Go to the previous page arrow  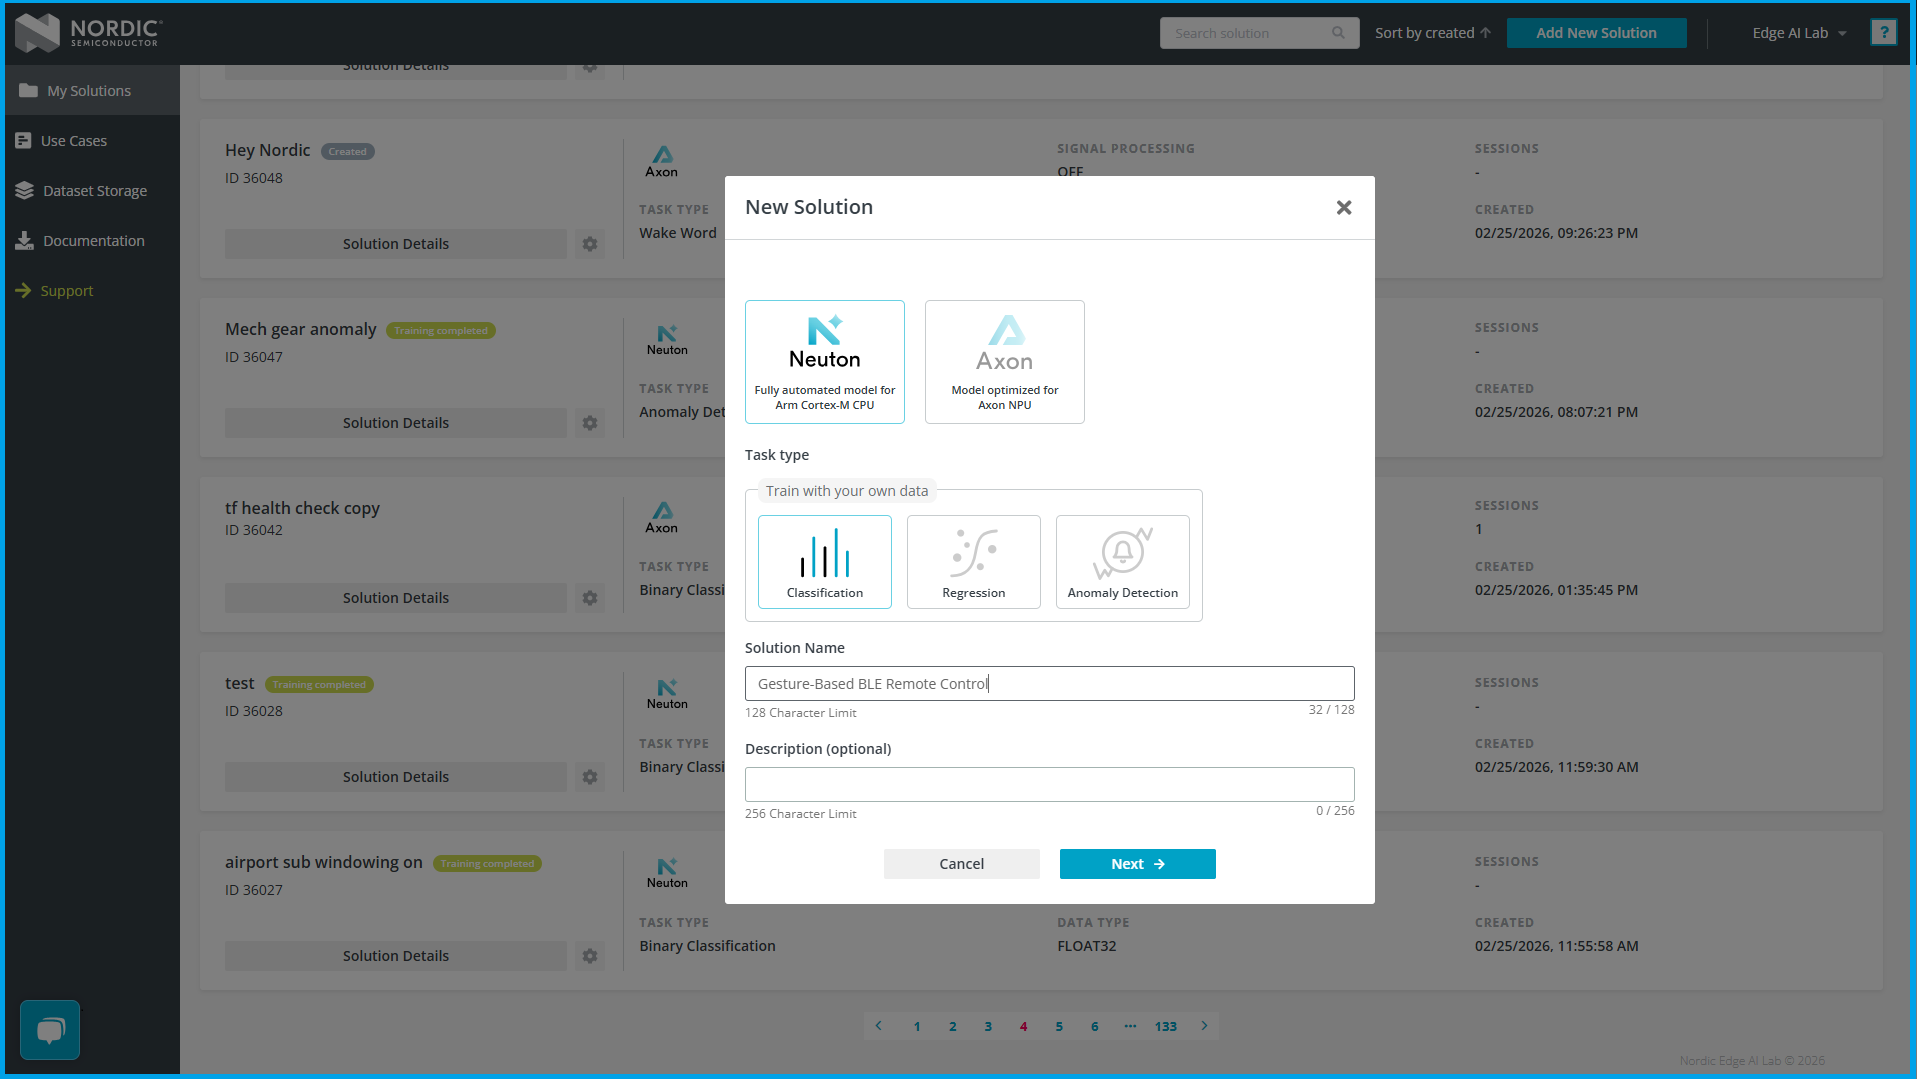pos(879,1026)
